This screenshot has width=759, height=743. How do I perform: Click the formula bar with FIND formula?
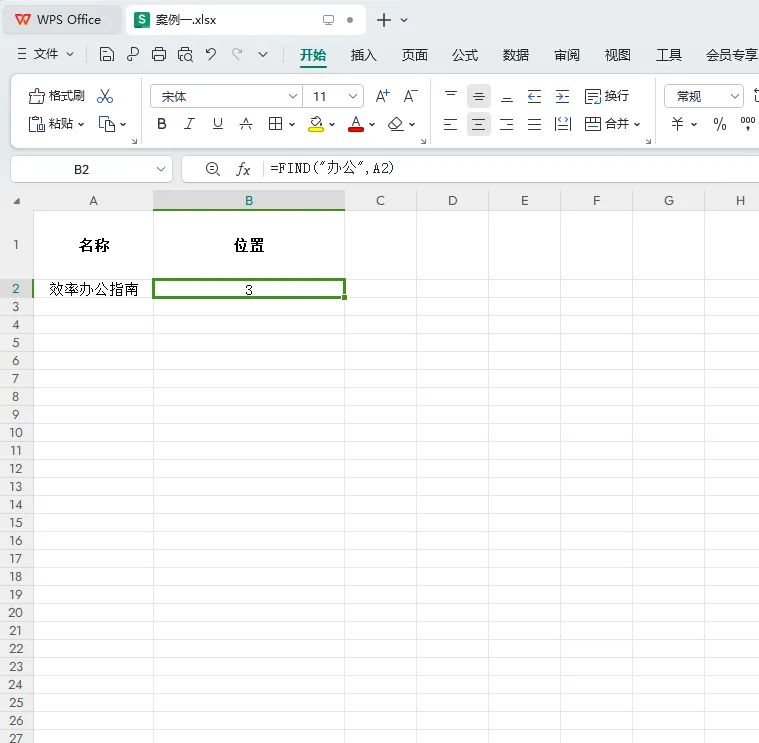(511, 168)
